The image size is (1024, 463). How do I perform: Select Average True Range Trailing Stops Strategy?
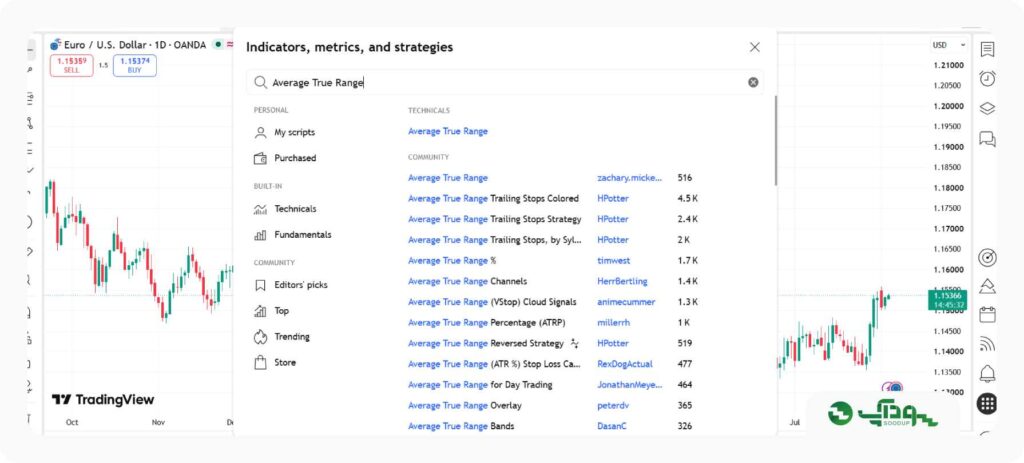tap(494, 219)
